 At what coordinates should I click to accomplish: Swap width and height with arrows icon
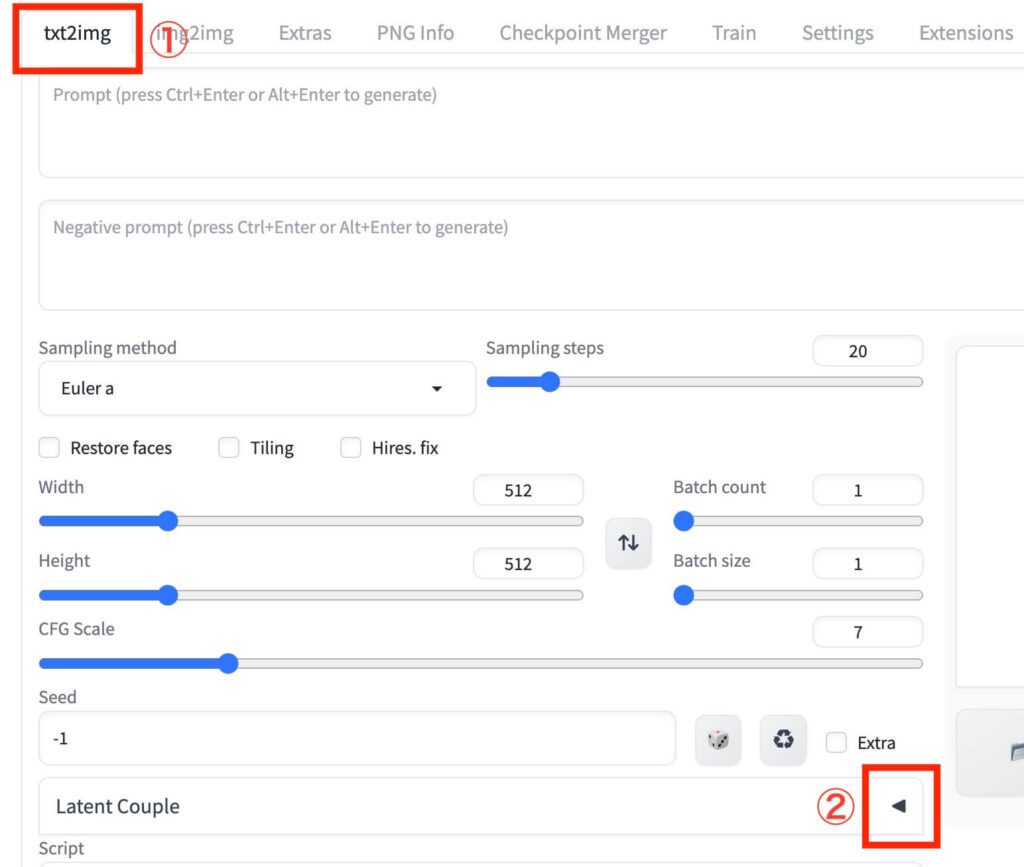pos(628,543)
